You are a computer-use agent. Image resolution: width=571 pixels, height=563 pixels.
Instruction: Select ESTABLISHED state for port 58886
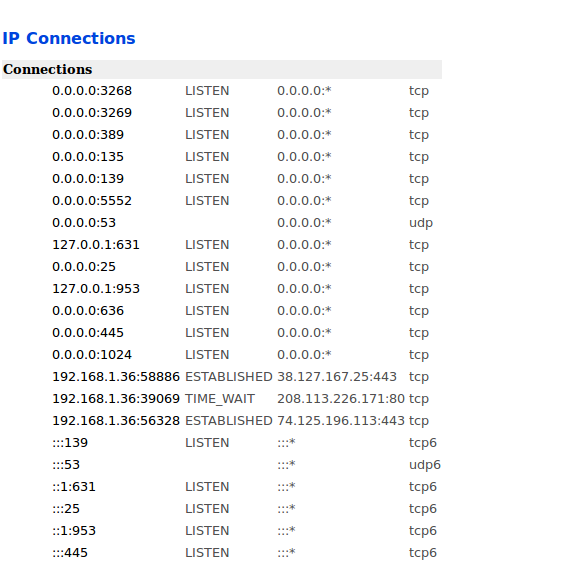(x=229, y=377)
